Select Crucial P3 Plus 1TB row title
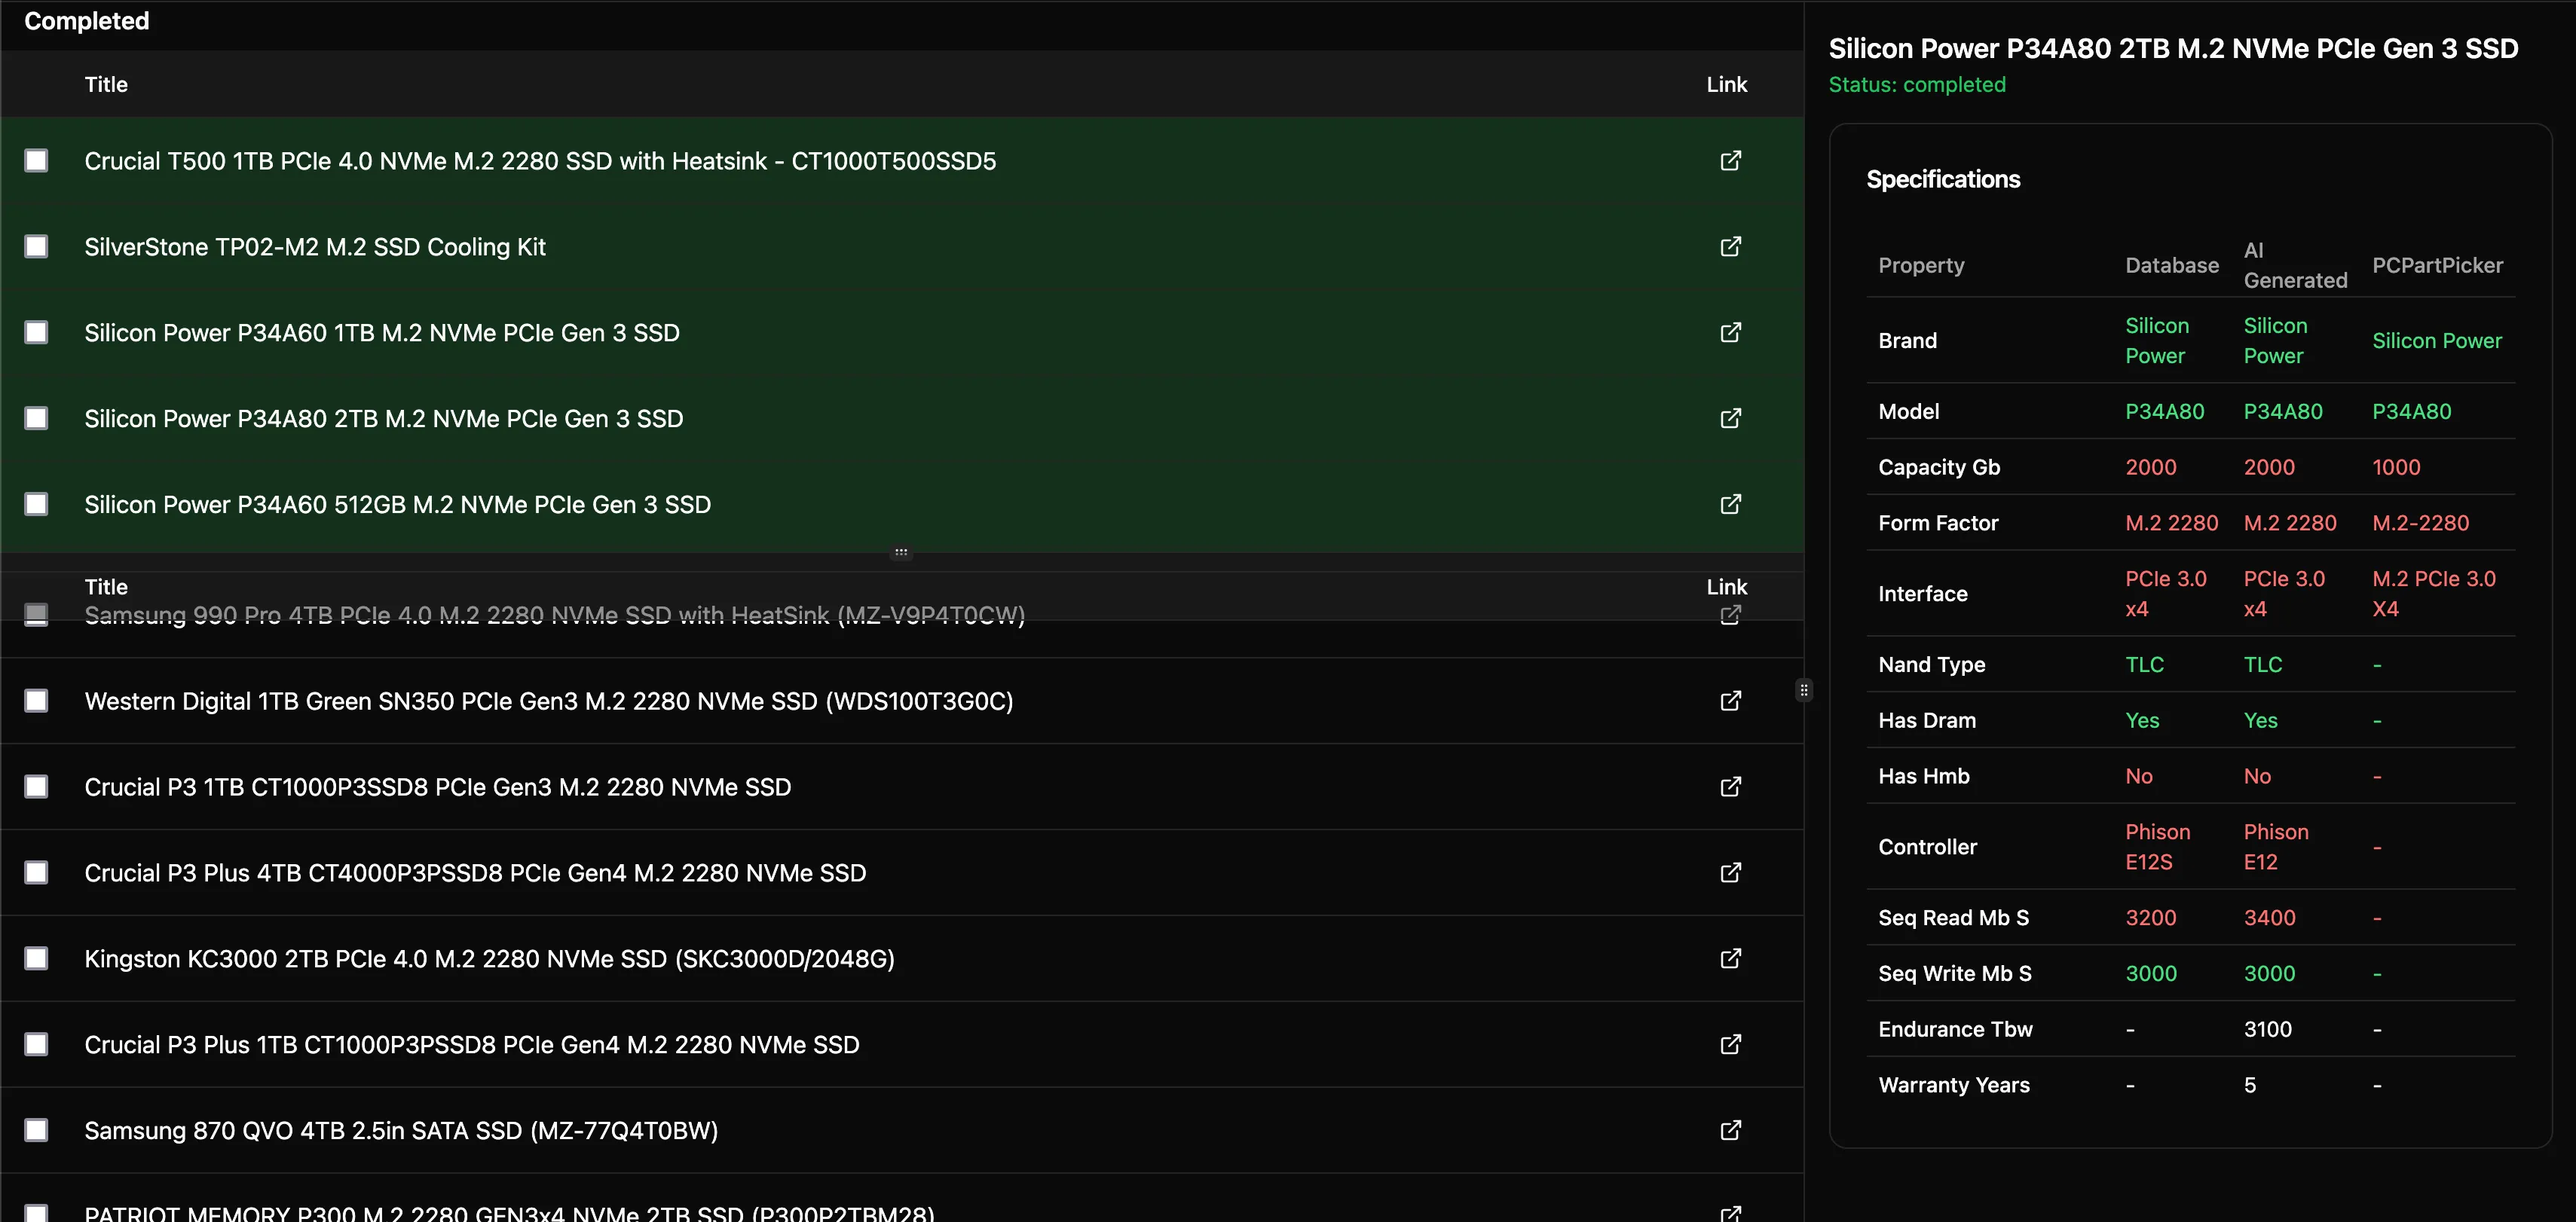The width and height of the screenshot is (2576, 1222). [471, 1045]
